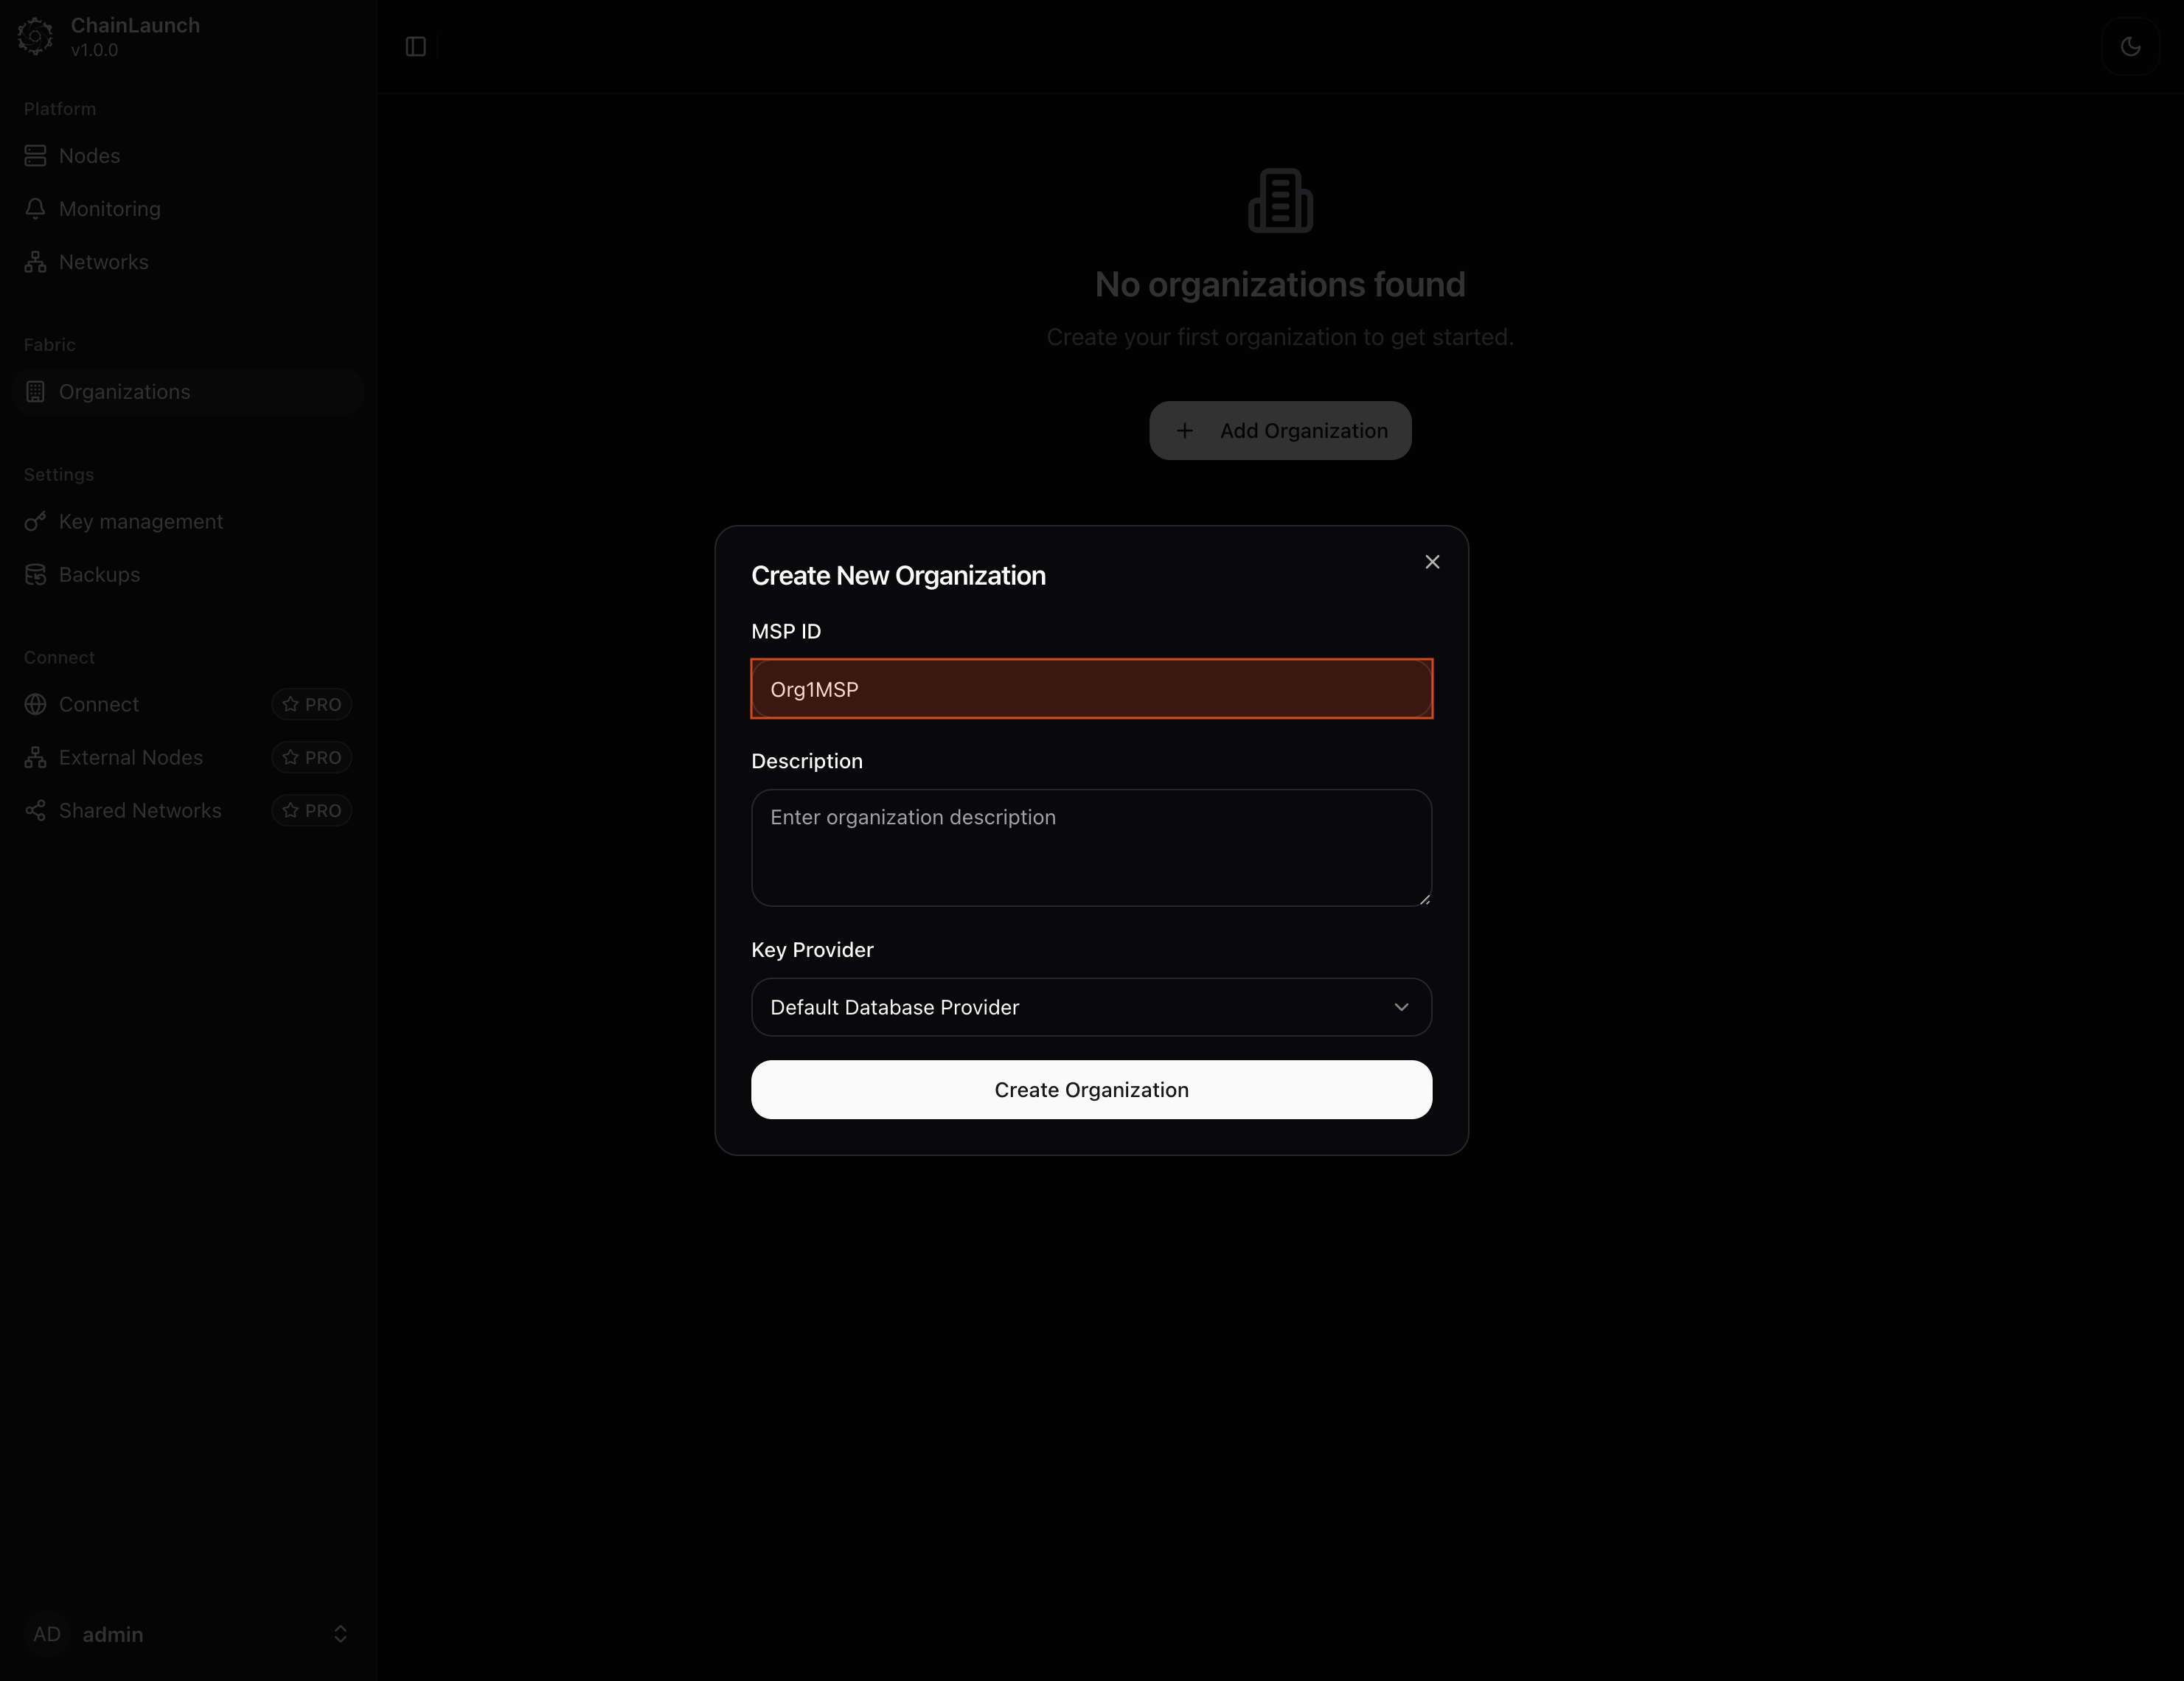Click the Connect globe icon
The height and width of the screenshot is (1681, 2184).
pos(36,705)
